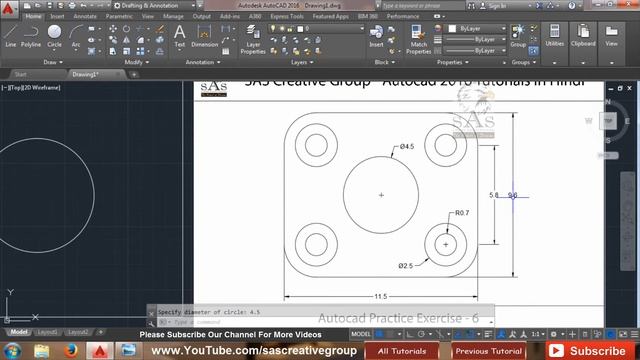640x360 pixels.
Task: Open the Insert ribbon tab
Action: tap(57, 16)
